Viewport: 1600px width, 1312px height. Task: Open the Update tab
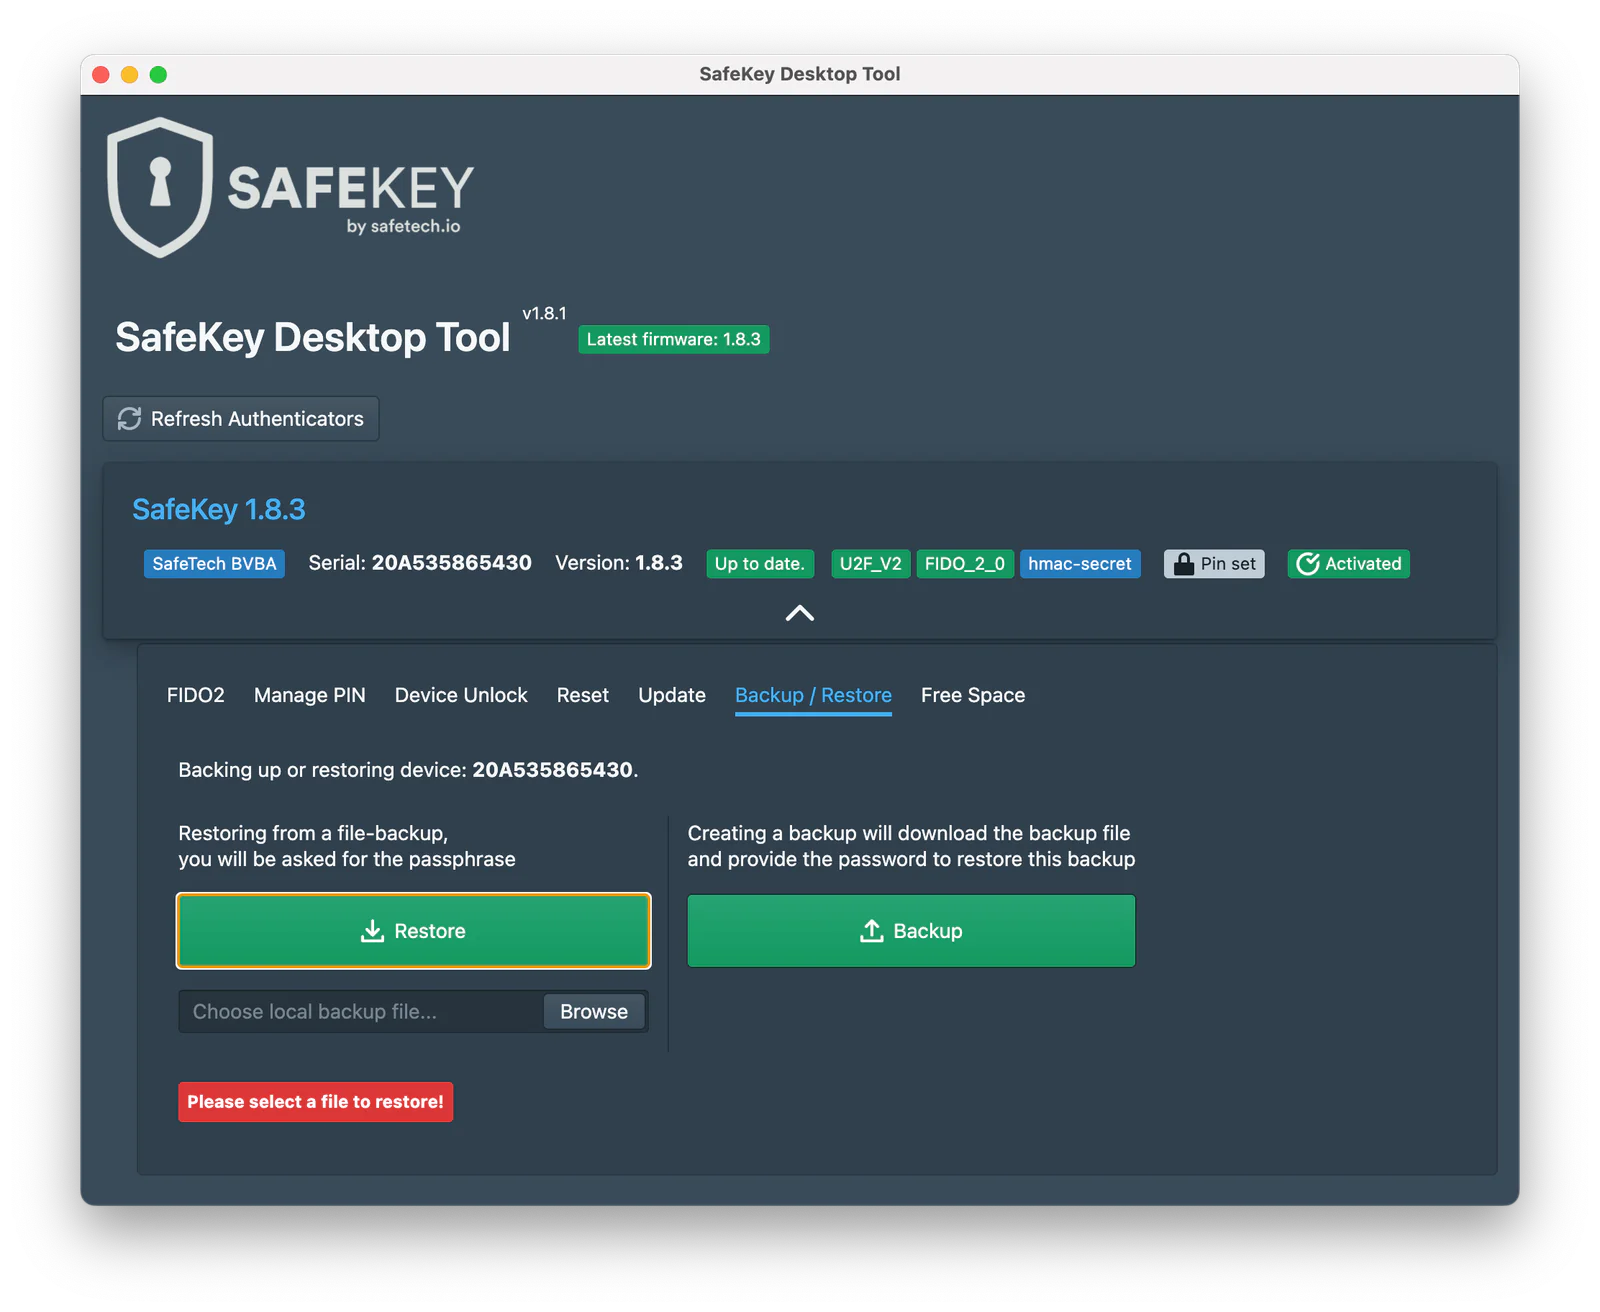tap(672, 695)
